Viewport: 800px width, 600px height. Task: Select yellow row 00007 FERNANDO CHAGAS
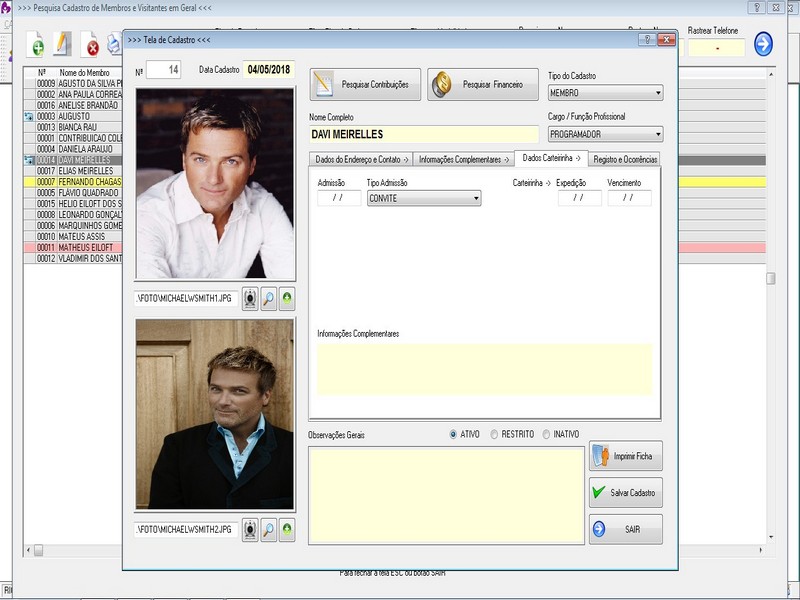pos(73,182)
